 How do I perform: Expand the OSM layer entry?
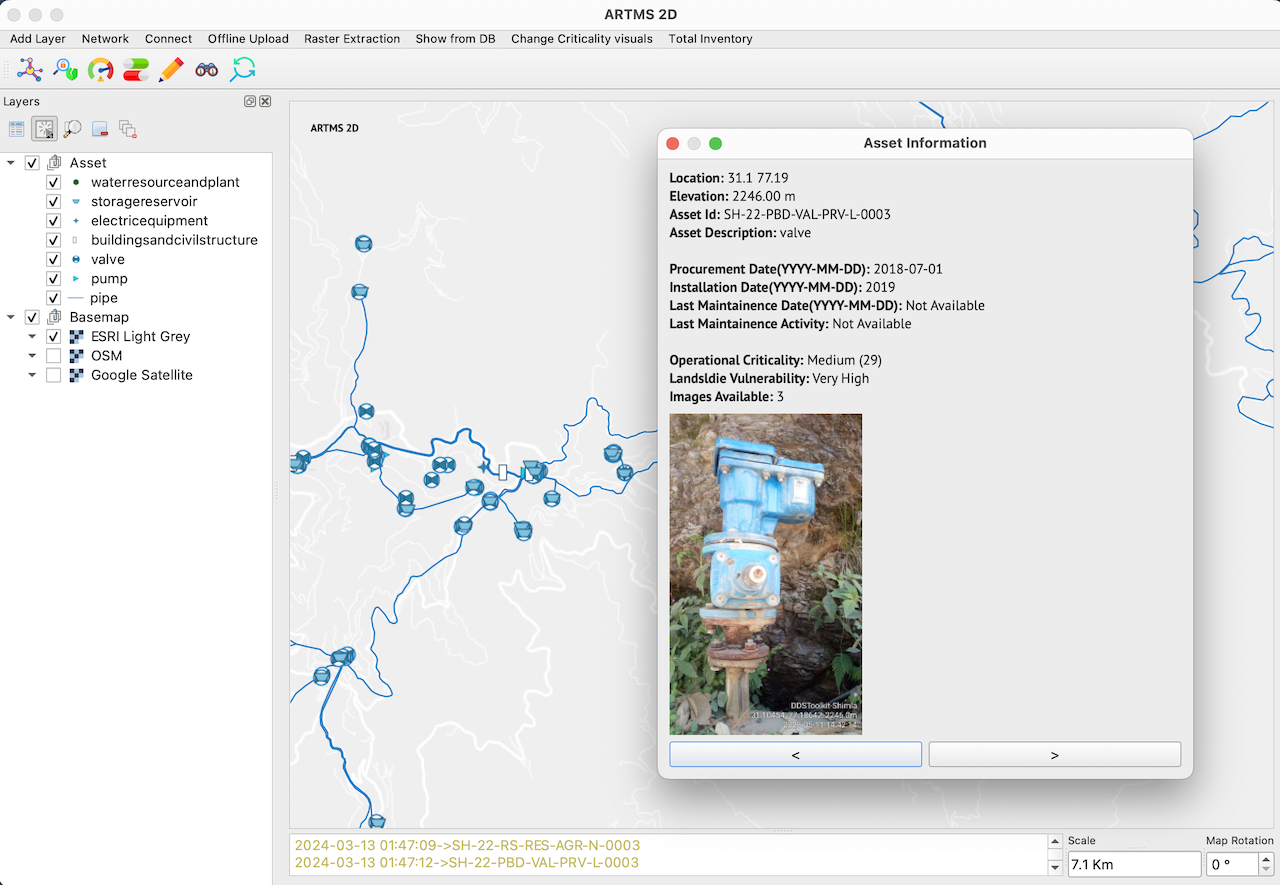tap(32, 357)
